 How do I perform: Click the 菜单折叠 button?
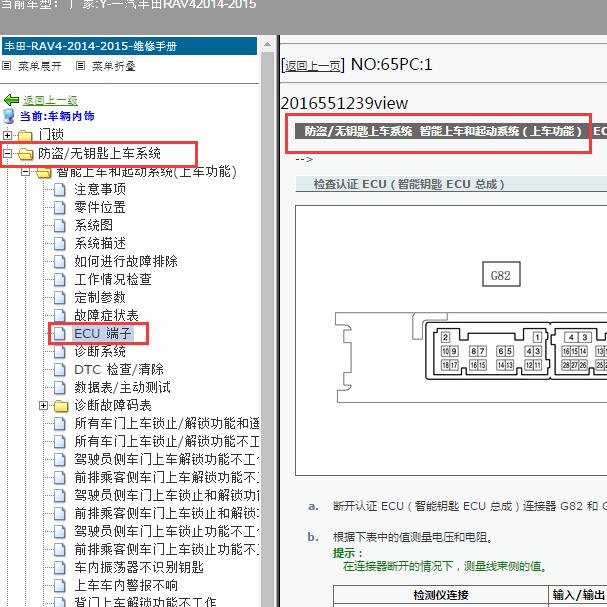coord(113,66)
